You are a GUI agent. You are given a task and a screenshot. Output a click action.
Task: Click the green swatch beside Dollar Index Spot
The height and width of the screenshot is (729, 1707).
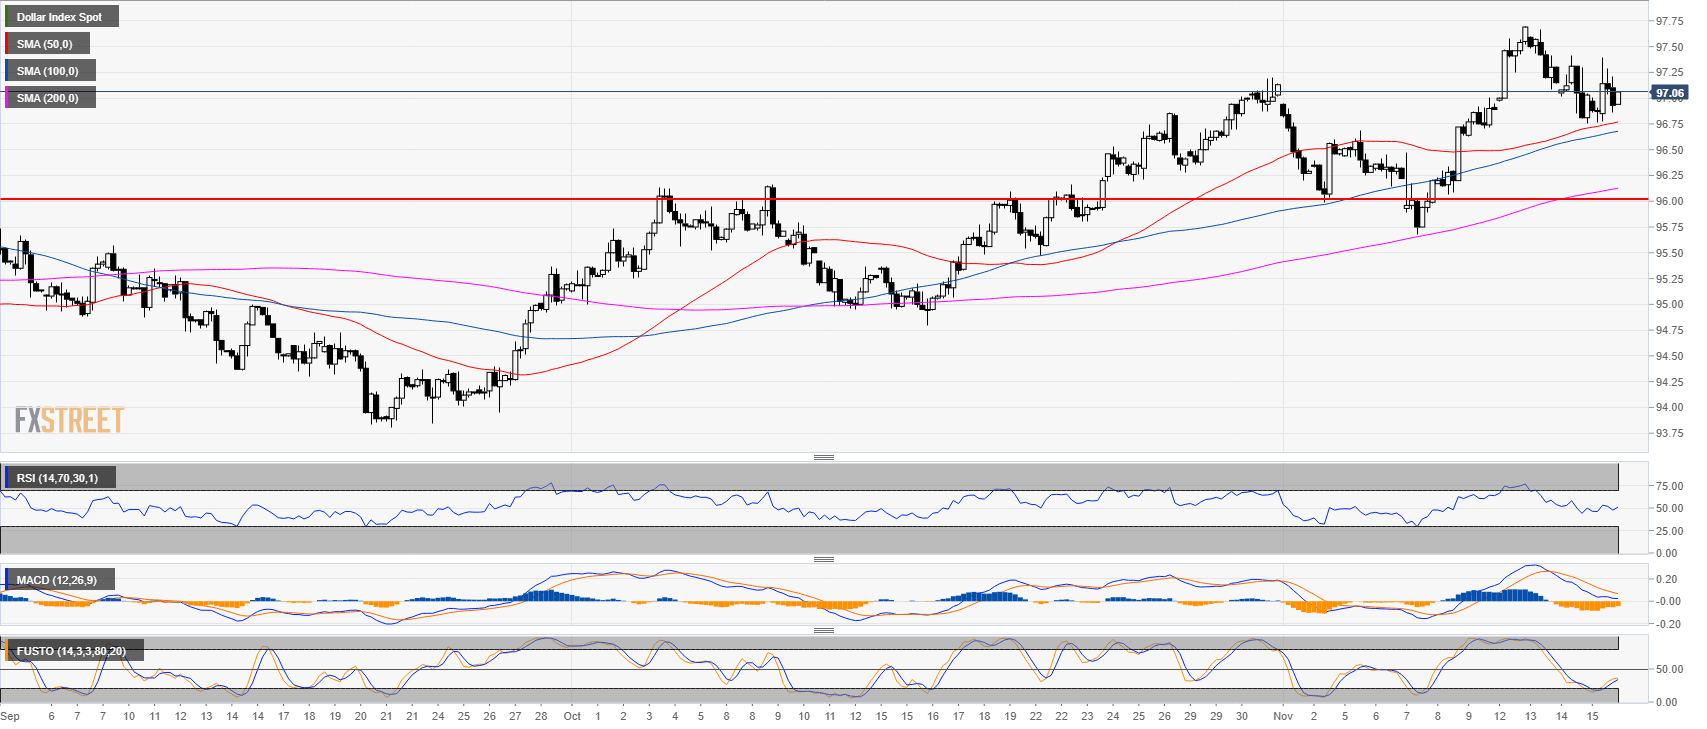pos(6,17)
